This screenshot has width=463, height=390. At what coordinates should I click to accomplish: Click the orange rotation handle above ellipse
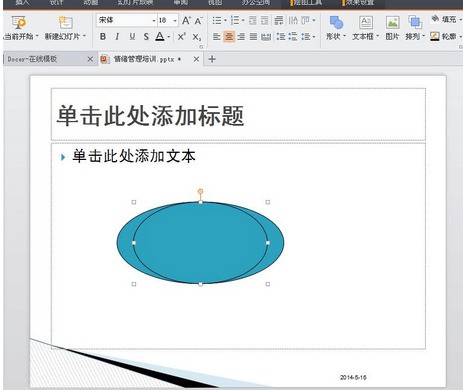pos(200,191)
